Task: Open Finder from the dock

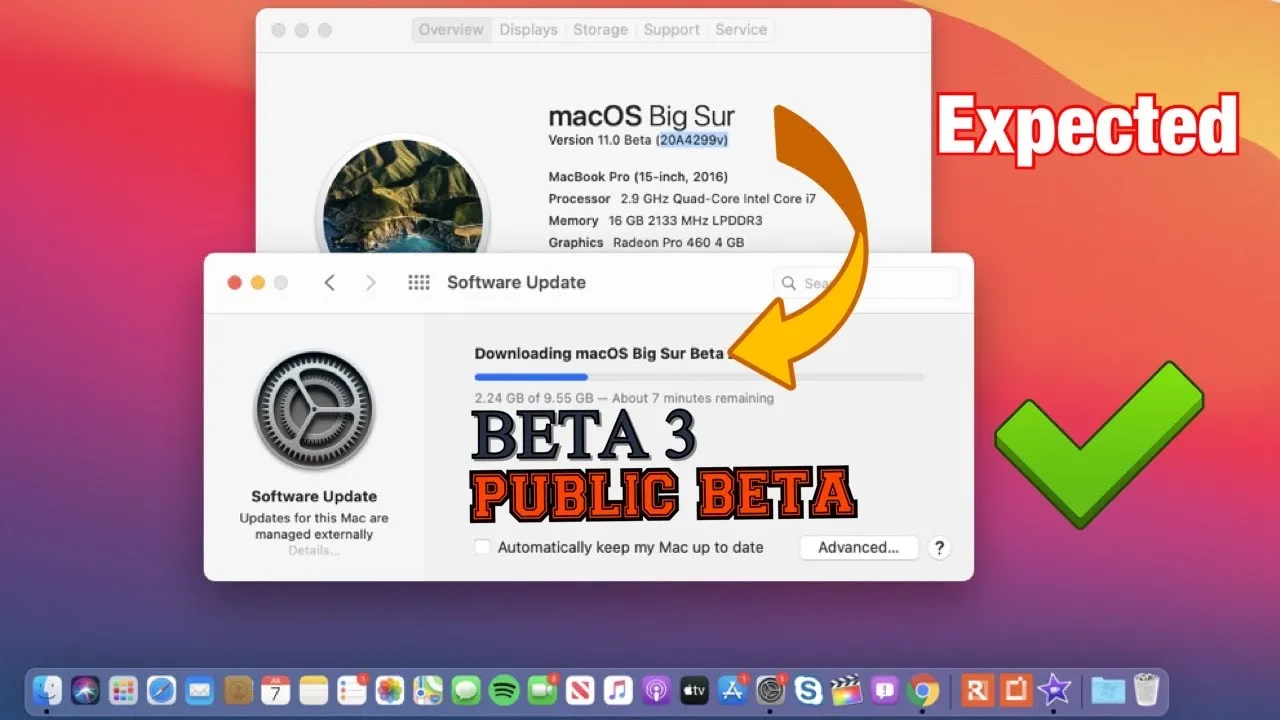Action: pos(47,690)
